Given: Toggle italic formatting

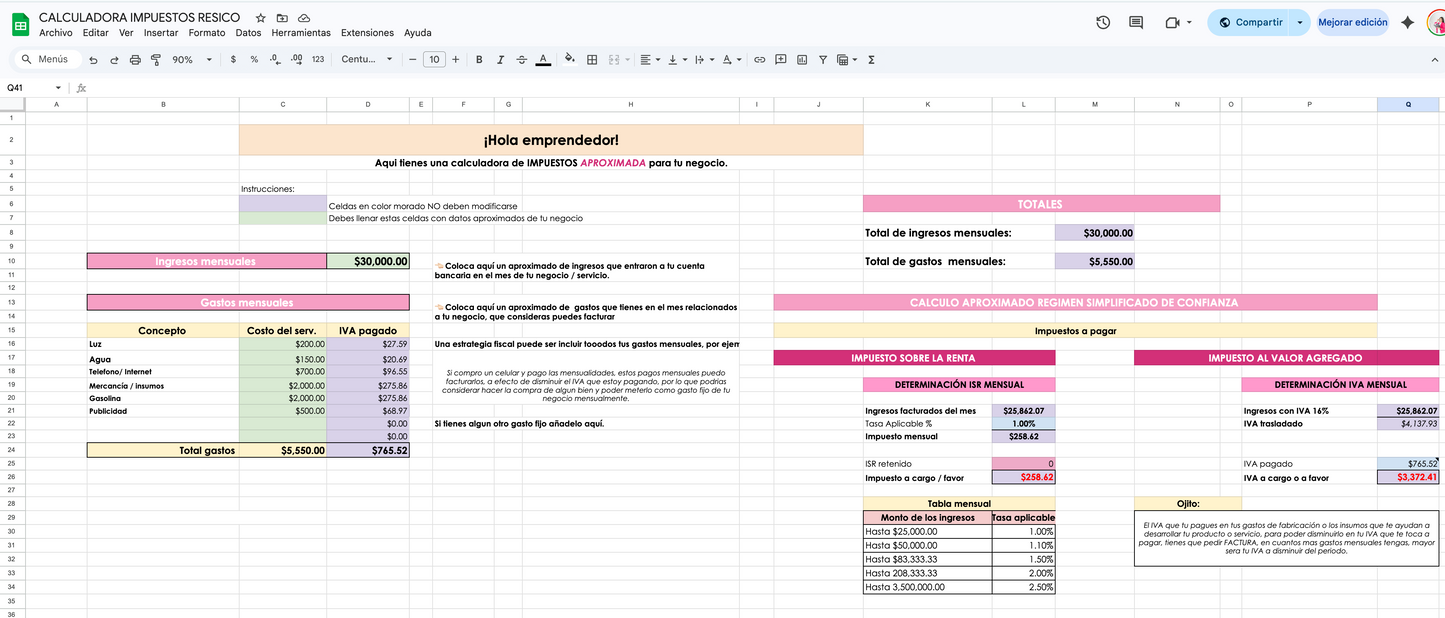Looking at the screenshot, I should pos(501,59).
